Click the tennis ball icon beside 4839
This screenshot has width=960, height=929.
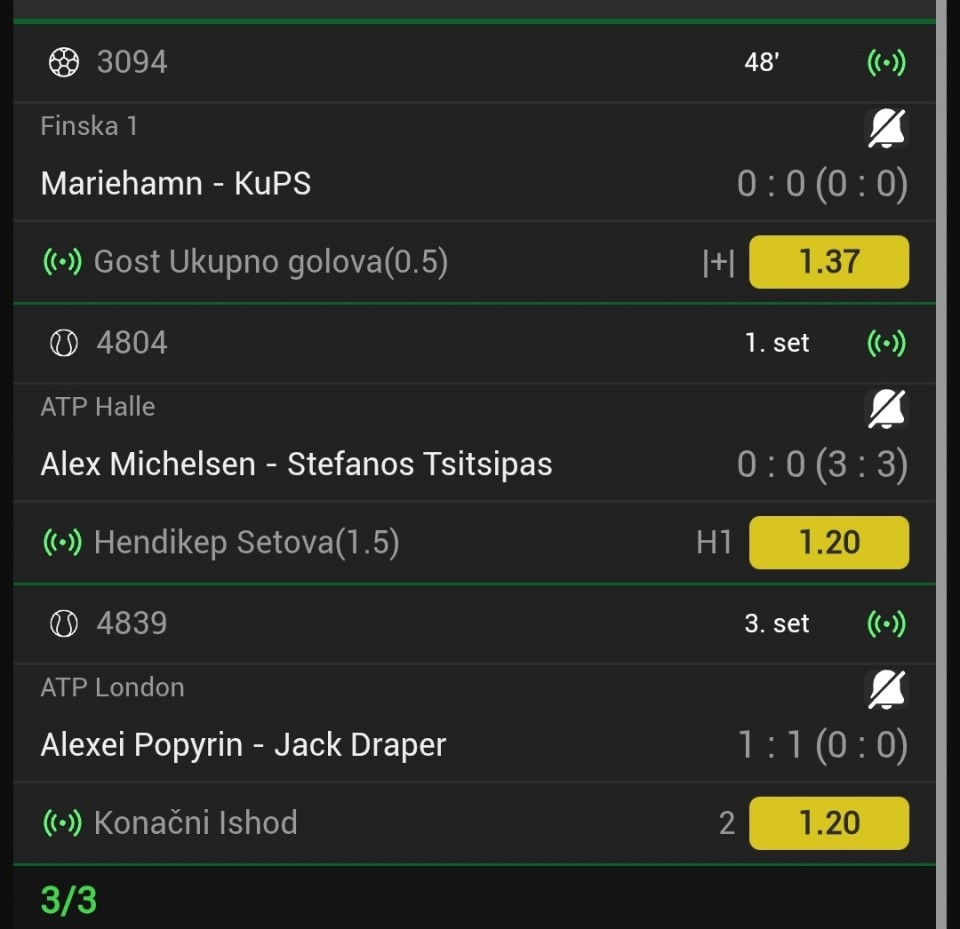pyautogui.click(x=64, y=624)
